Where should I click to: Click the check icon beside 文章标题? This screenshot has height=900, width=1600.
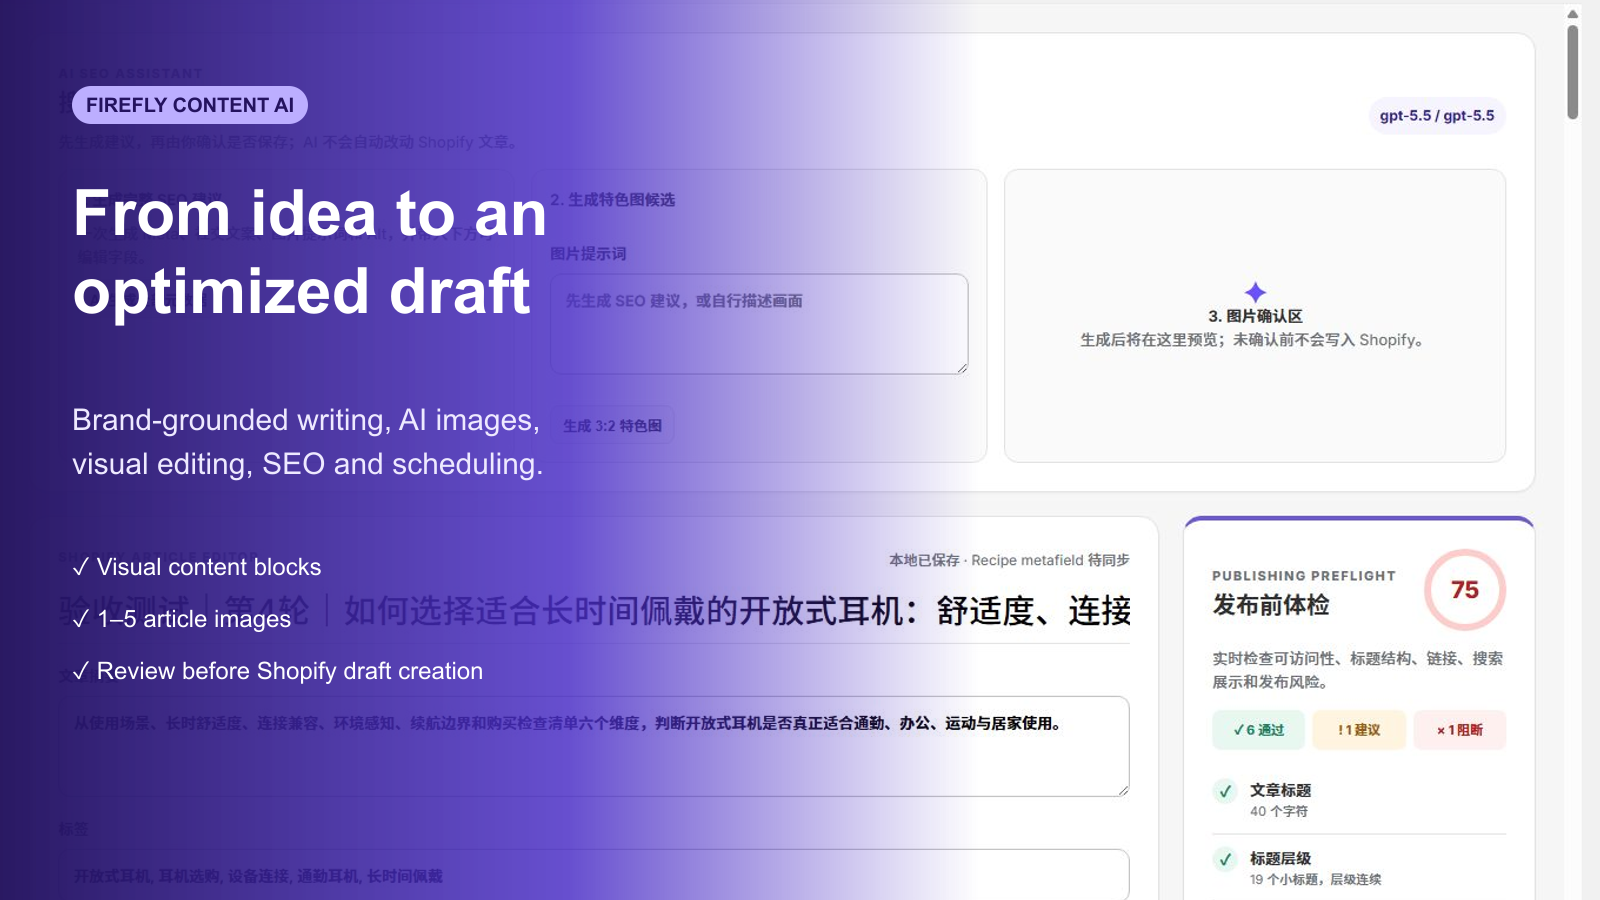tap(1225, 791)
